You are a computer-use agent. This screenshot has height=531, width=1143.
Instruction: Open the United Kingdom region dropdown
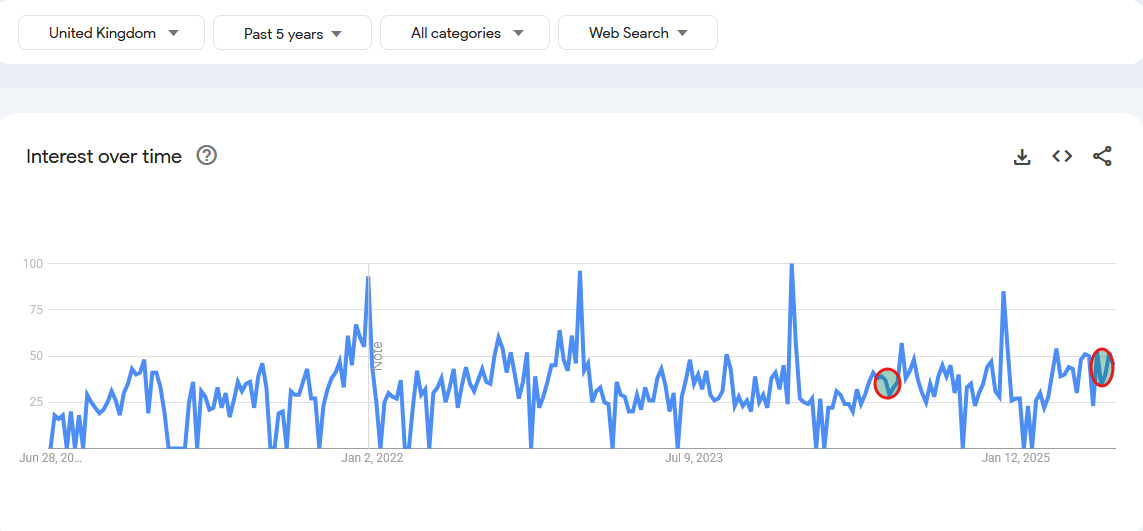coord(112,33)
